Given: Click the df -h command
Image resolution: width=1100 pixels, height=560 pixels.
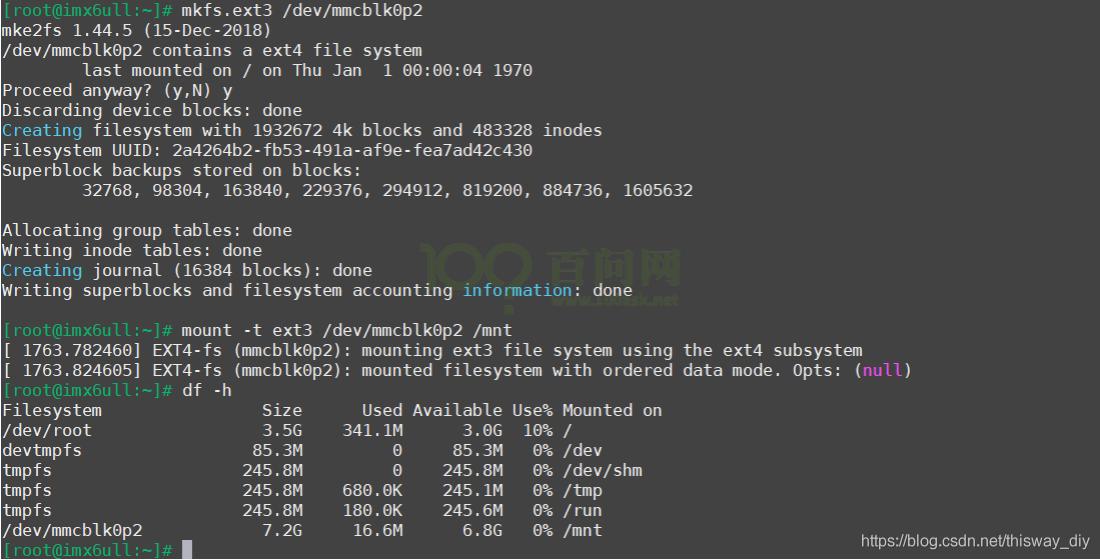Looking at the screenshot, I should pyautogui.click(x=207, y=390).
